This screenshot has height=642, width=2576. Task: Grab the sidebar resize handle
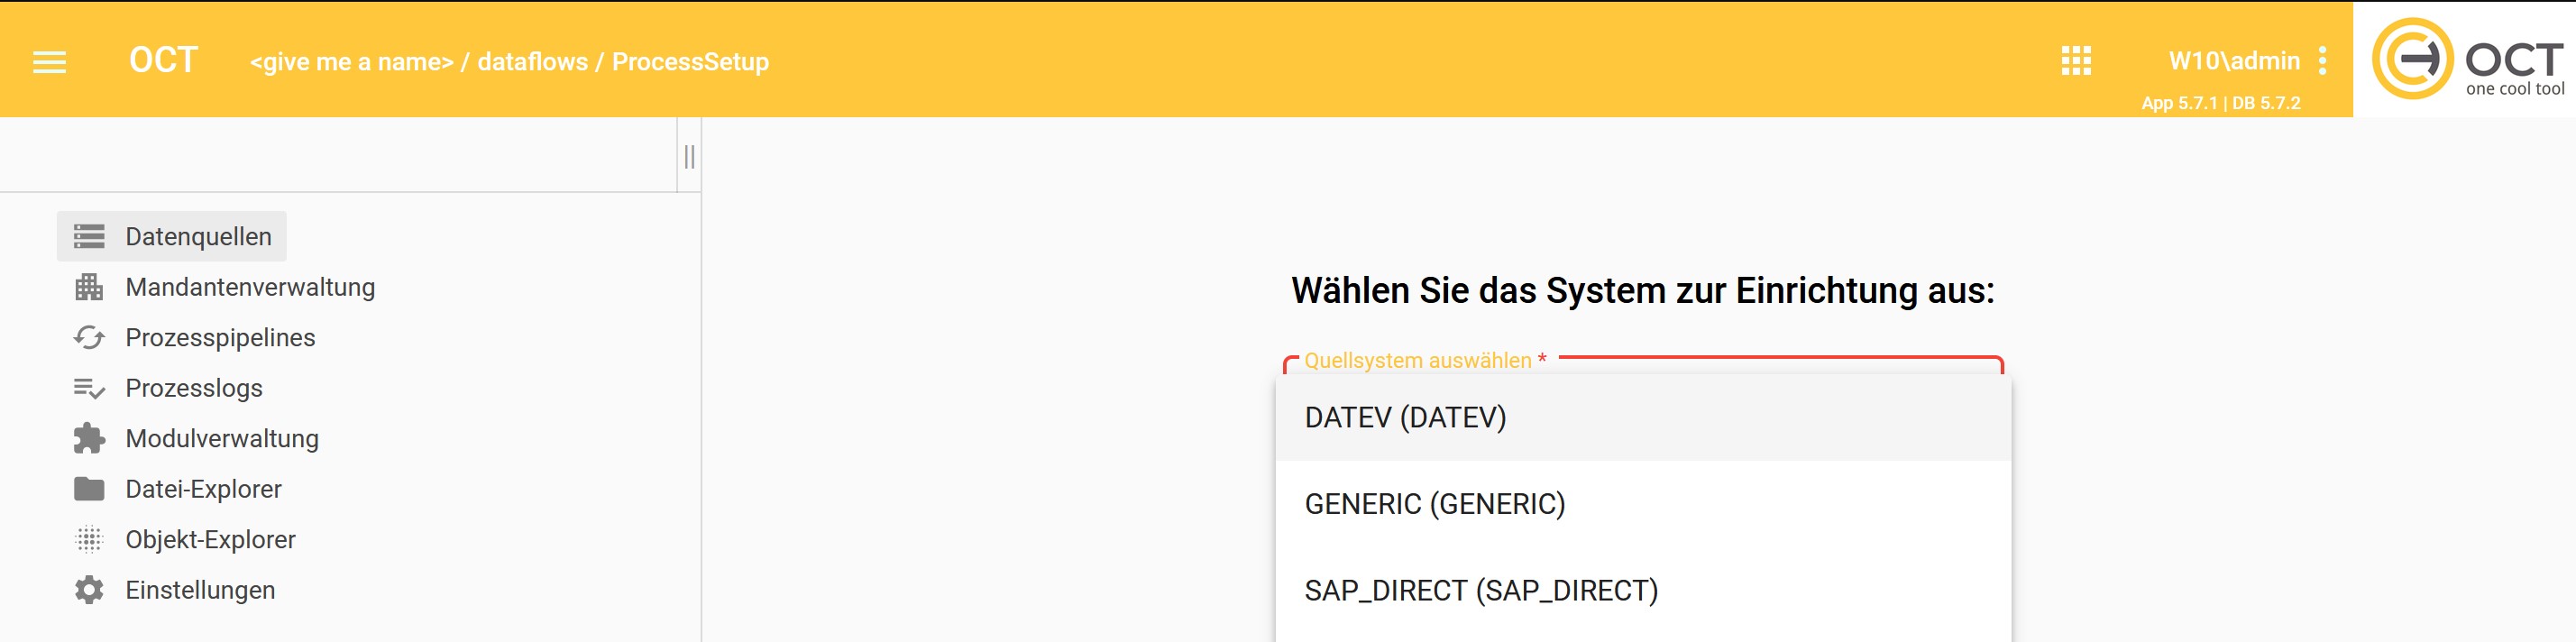click(x=689, y=156)
